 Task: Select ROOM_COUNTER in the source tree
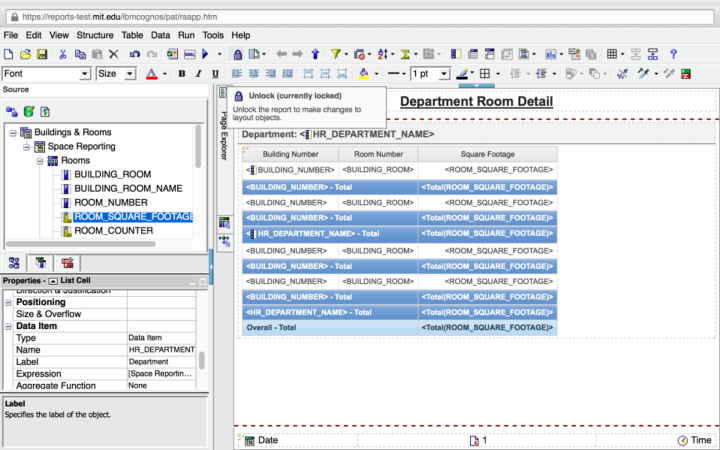[113, 231]
